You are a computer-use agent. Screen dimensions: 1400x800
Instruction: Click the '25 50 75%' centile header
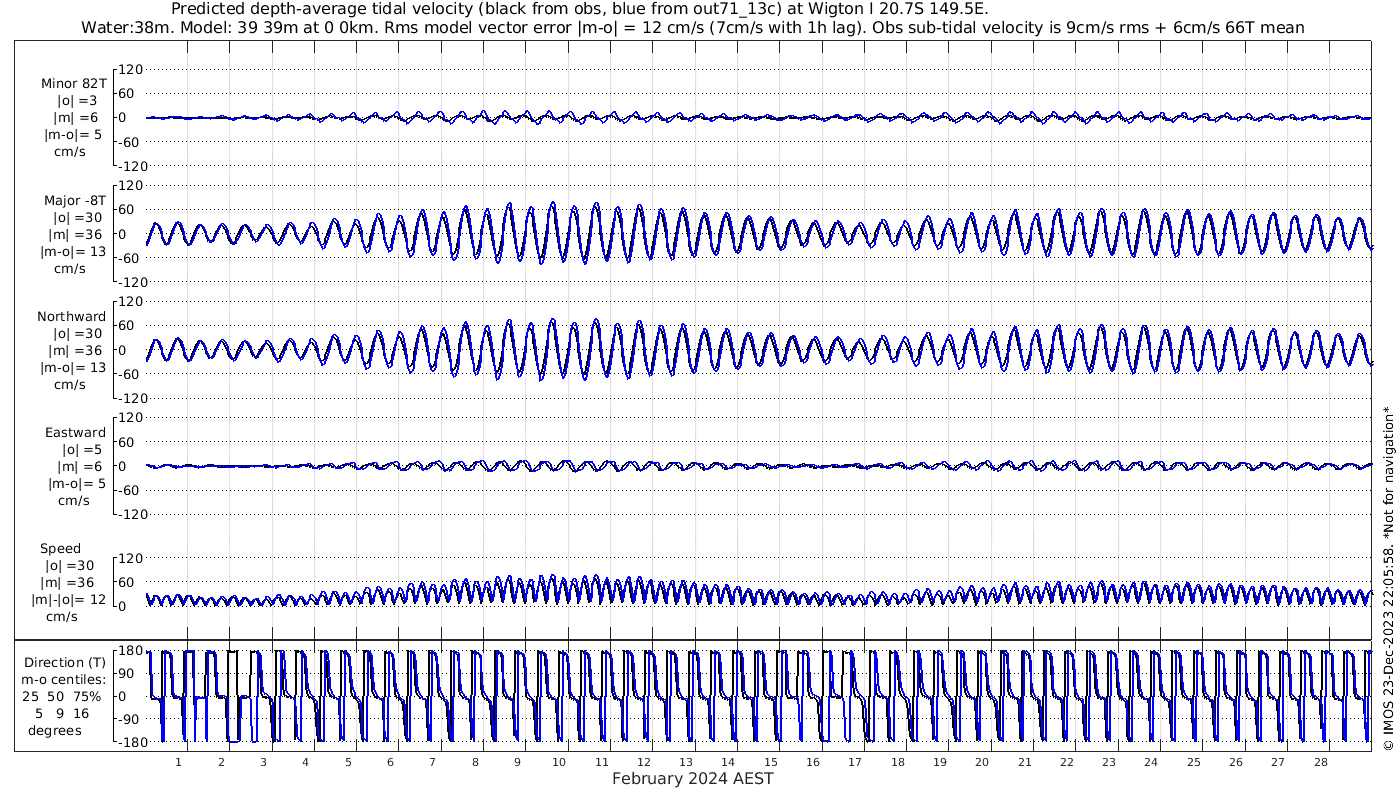pos(63,697)
